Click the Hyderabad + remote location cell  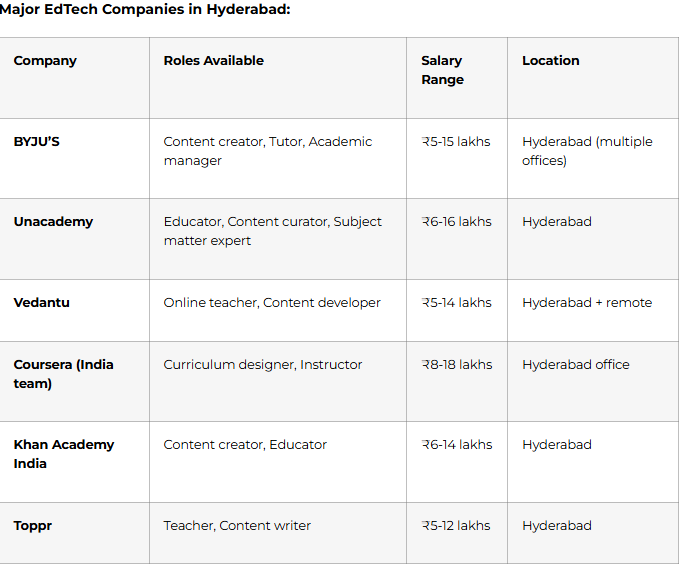pyautogui.click(x=586, y=303)
